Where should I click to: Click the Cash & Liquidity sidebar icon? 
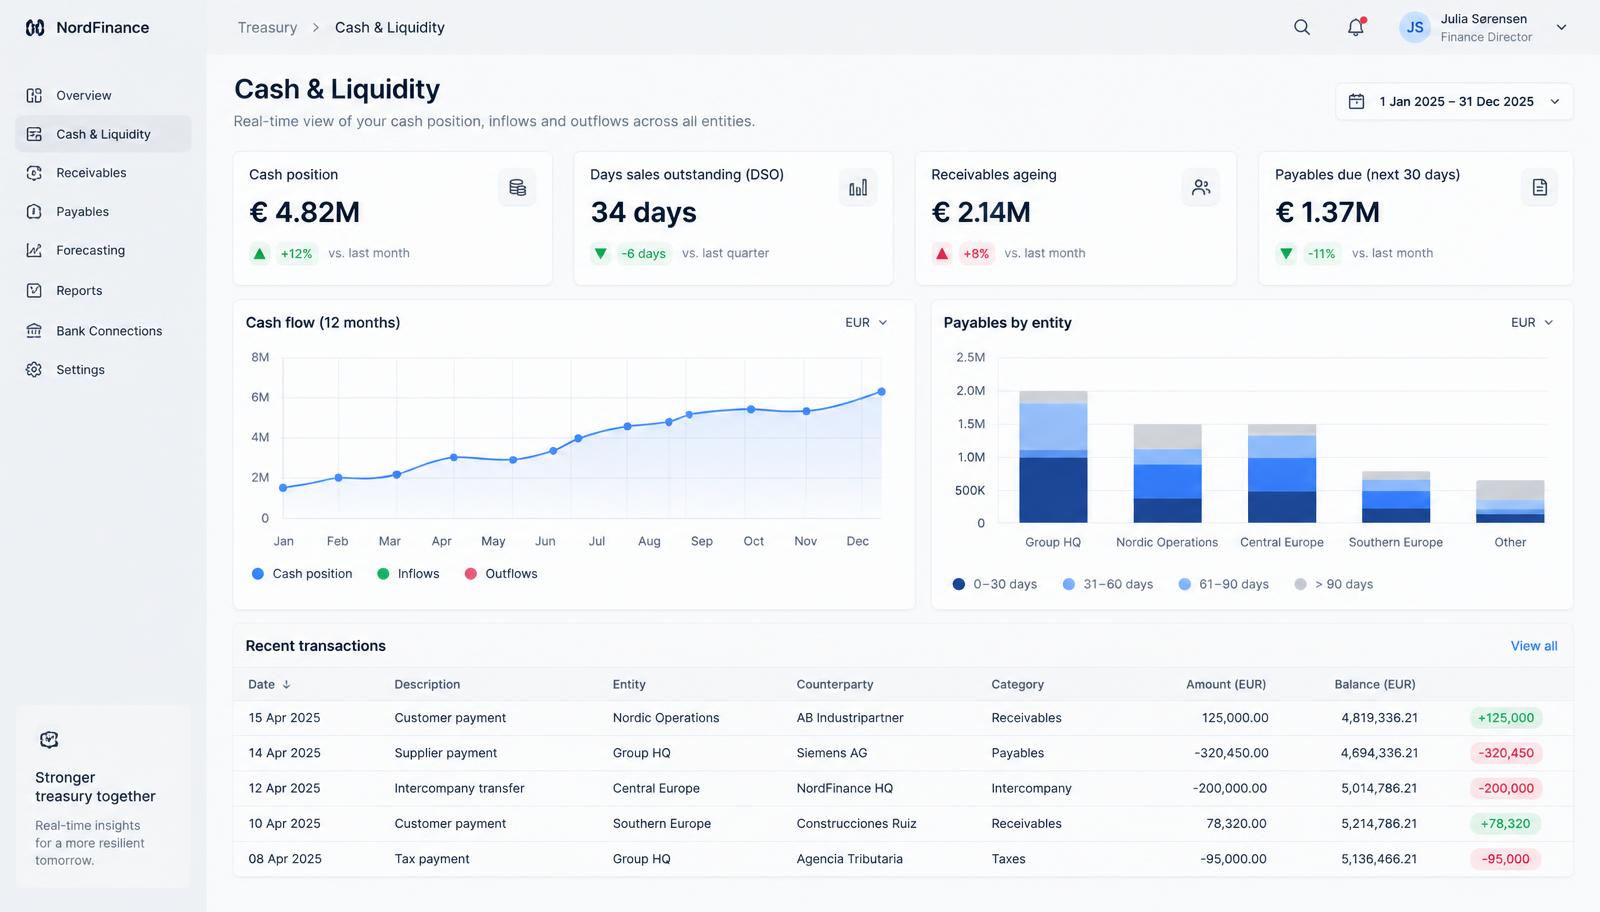(x=34, y=134)
